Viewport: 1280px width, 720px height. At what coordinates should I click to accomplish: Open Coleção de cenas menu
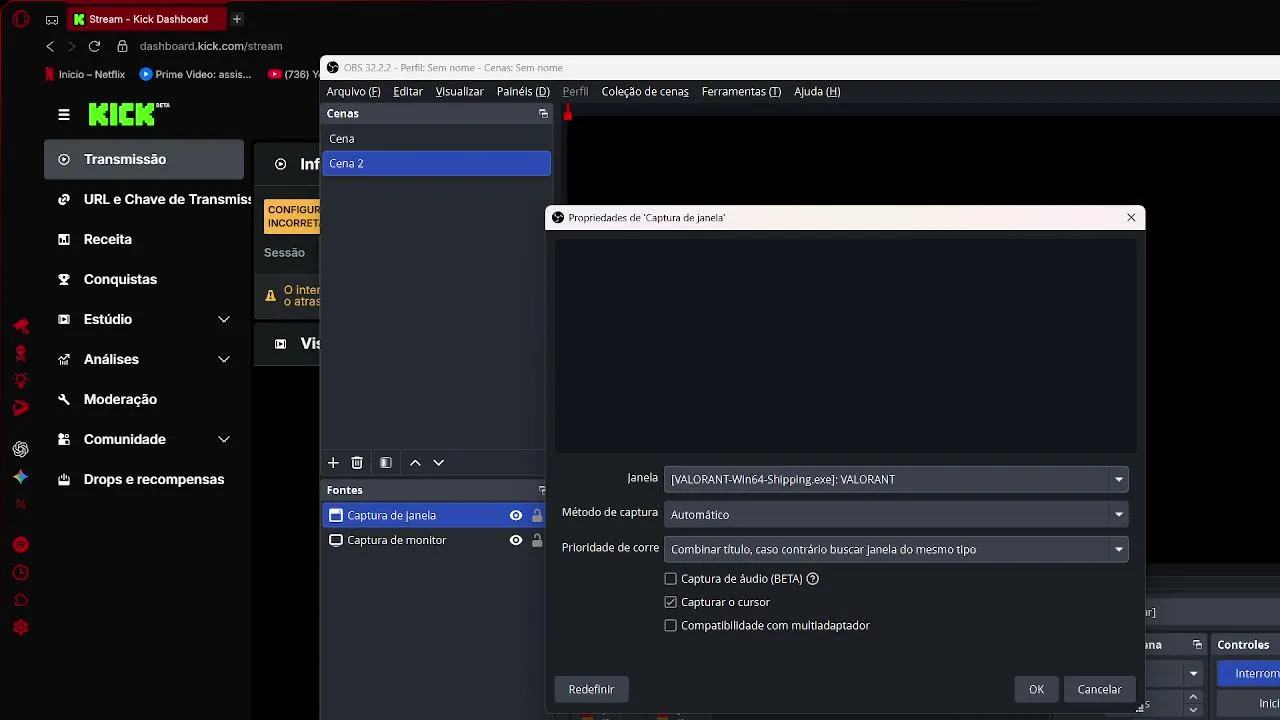click(645, 91)
